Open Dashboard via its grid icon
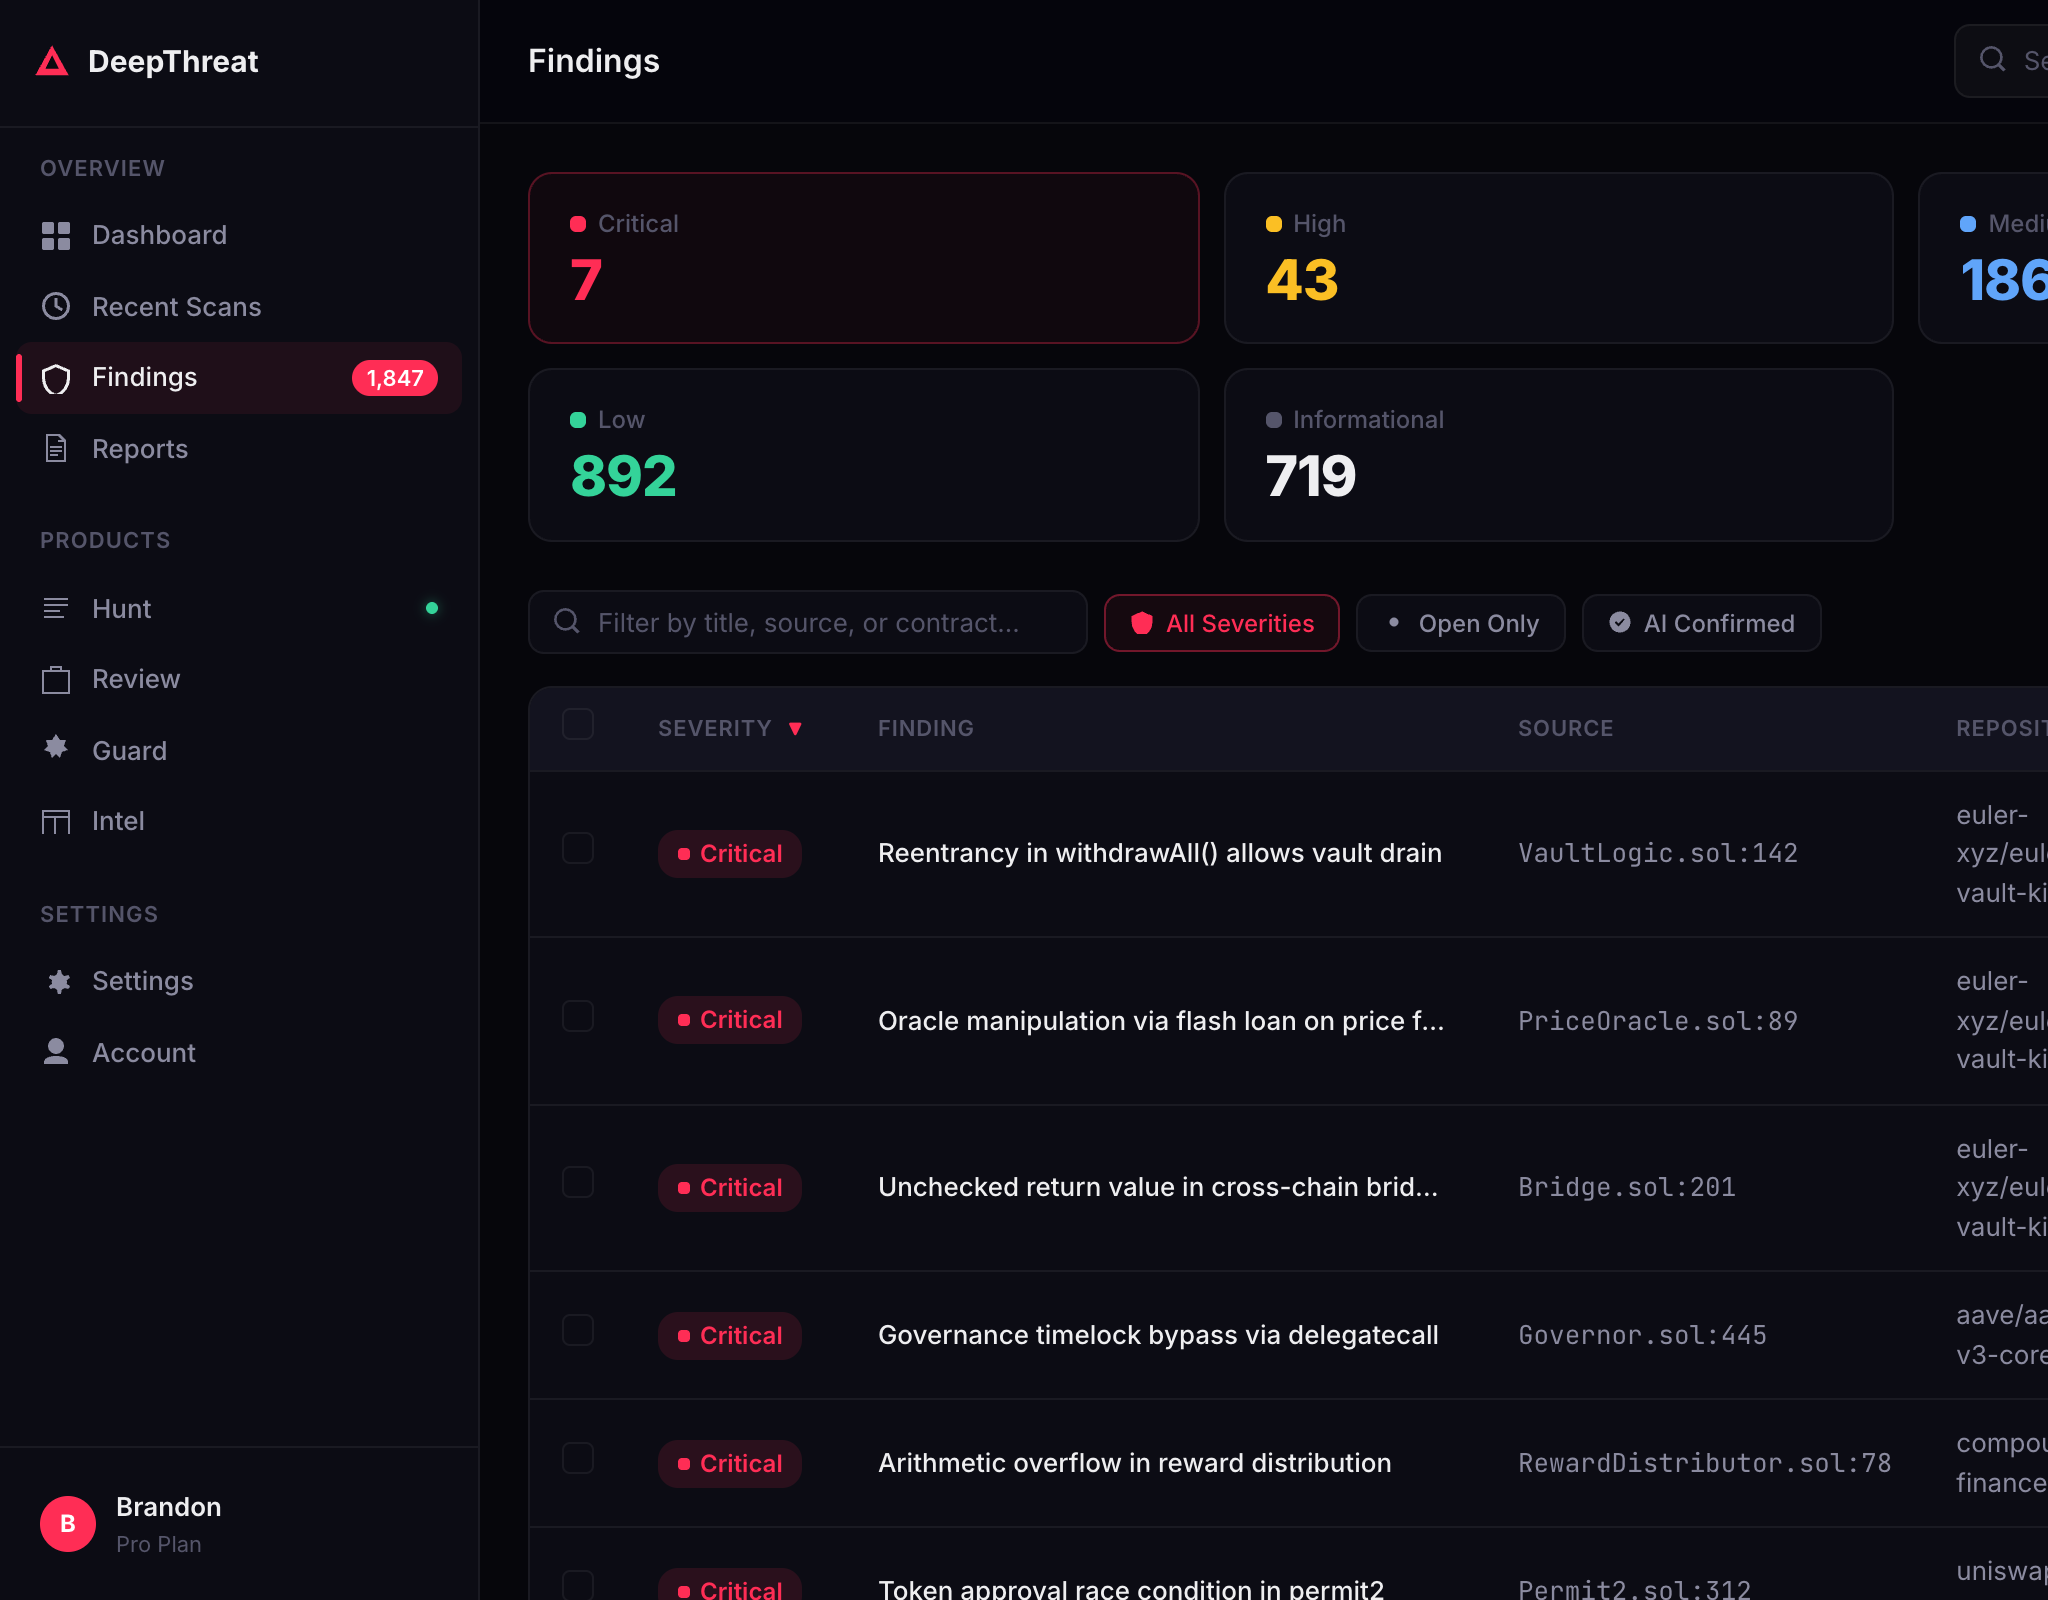Viewport: 2048px width, 1600px height. (x=56, y=236)
